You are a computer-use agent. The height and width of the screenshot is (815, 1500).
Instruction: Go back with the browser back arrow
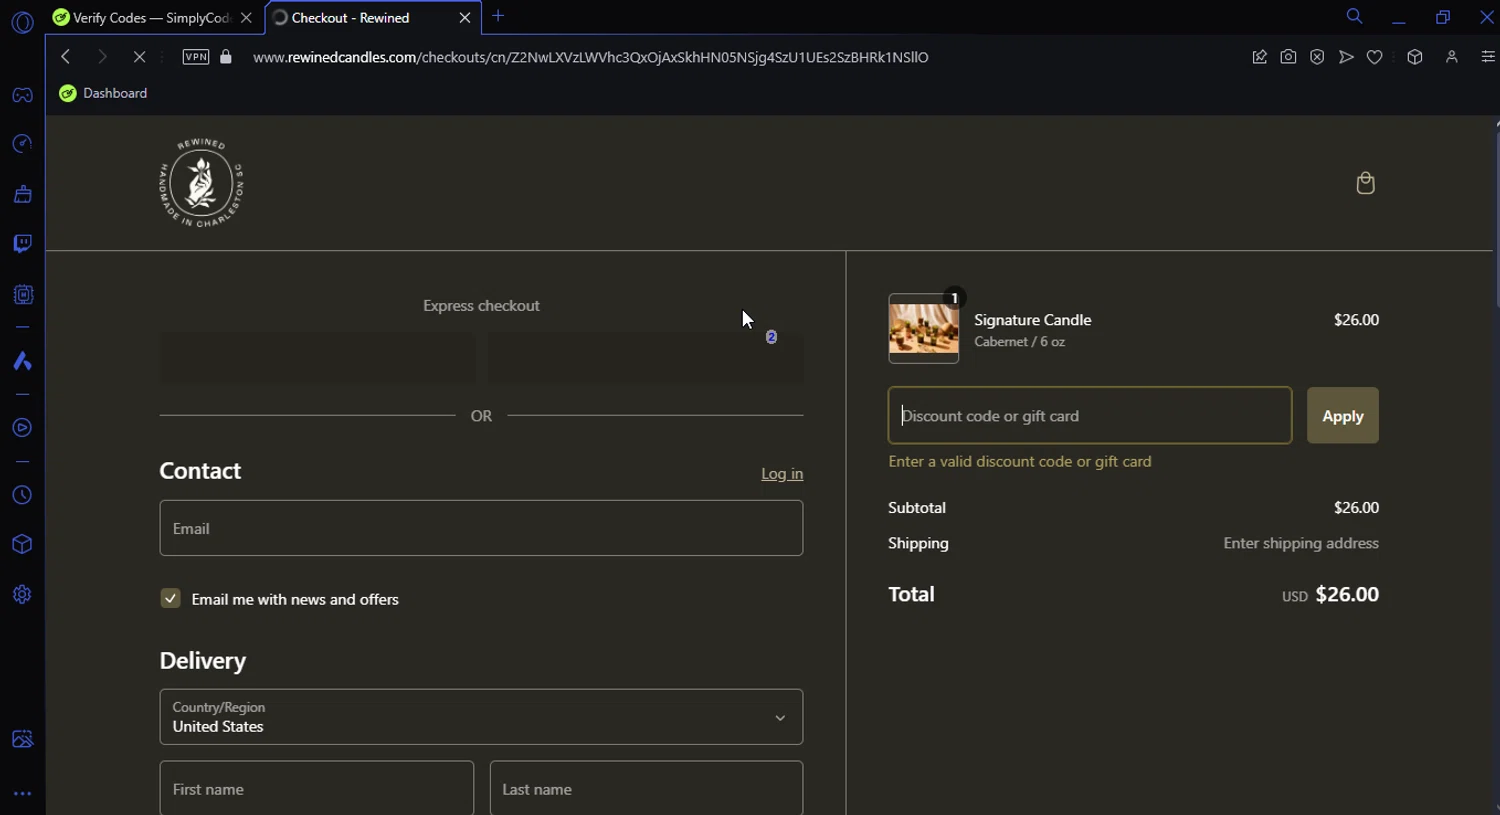[66, 57]
